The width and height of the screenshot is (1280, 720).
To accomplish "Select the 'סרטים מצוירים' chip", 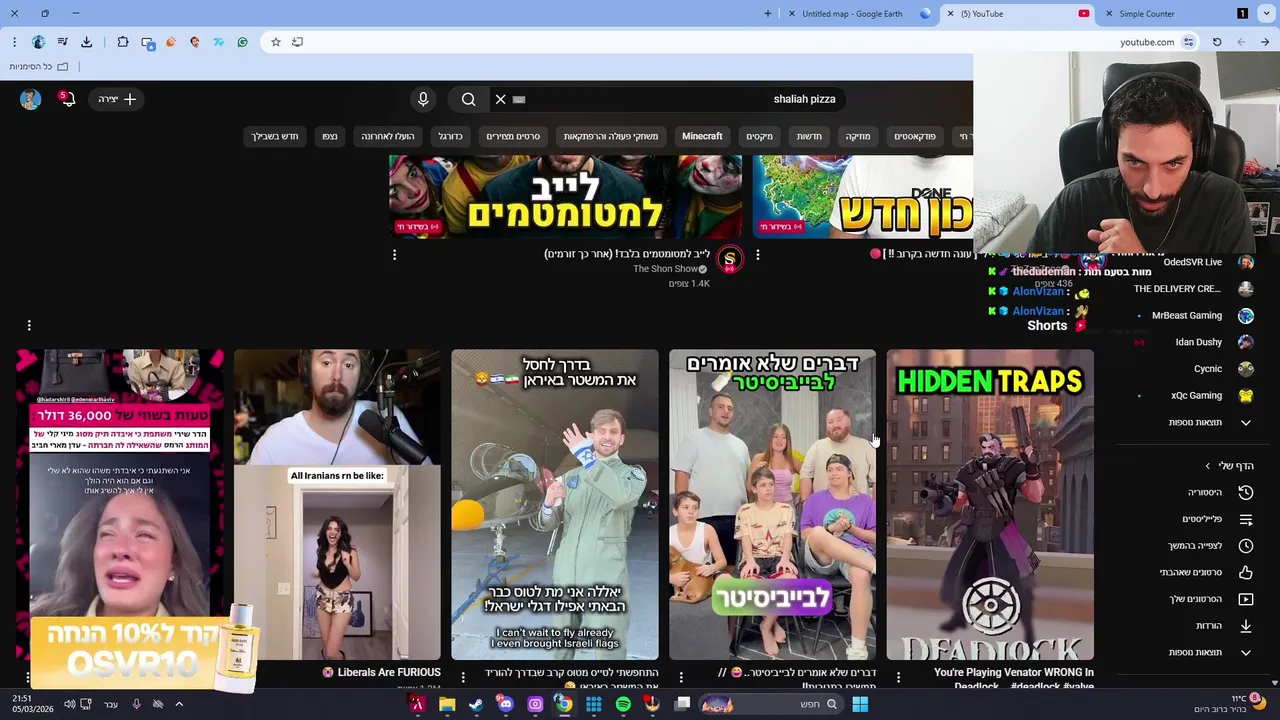I will 513,136.
